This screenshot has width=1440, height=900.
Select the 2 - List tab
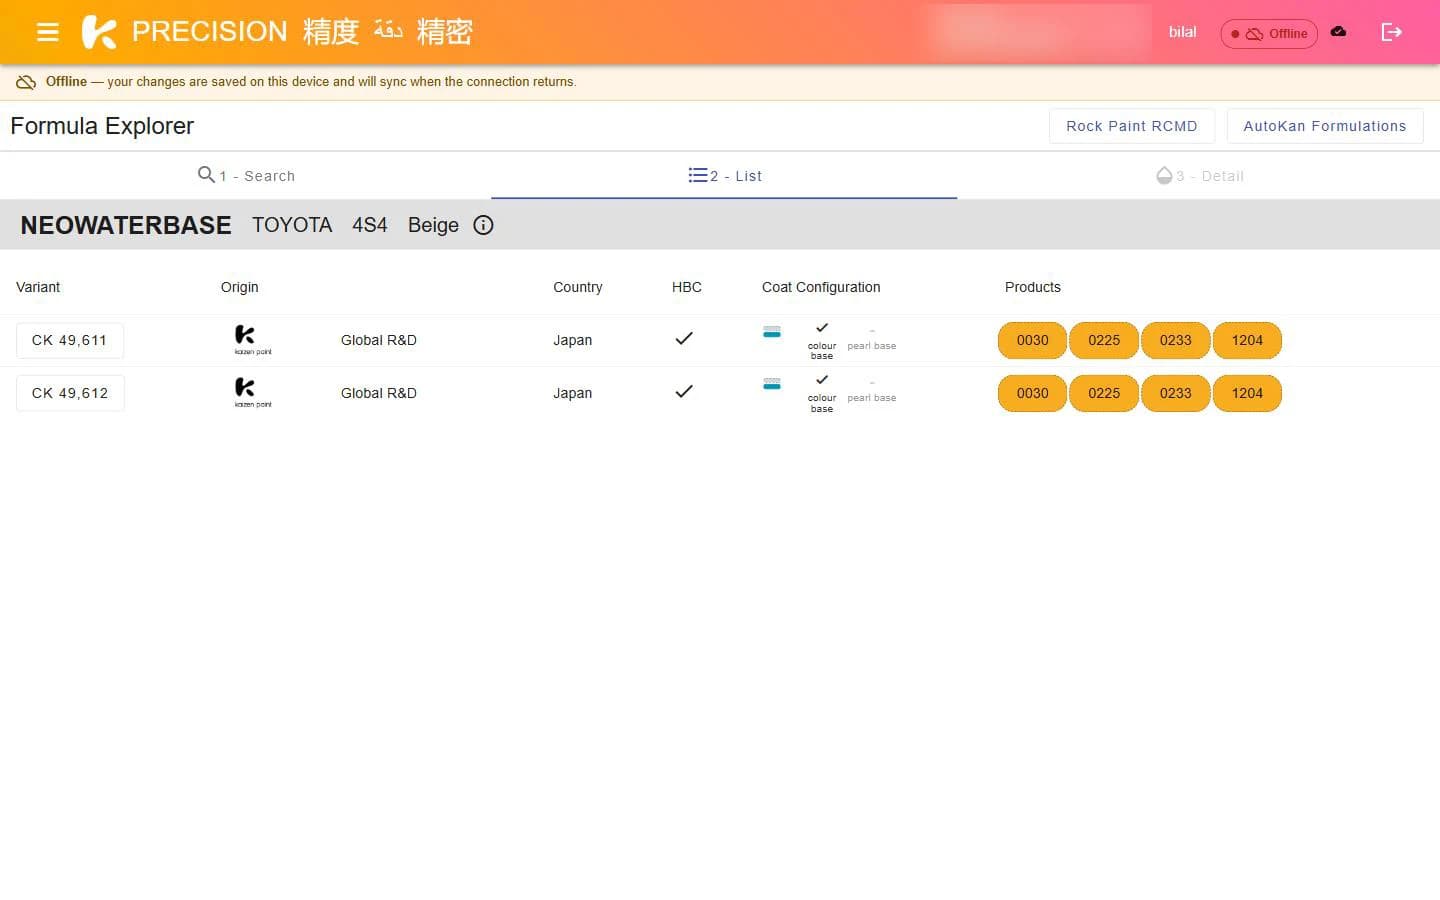[724, 176]
